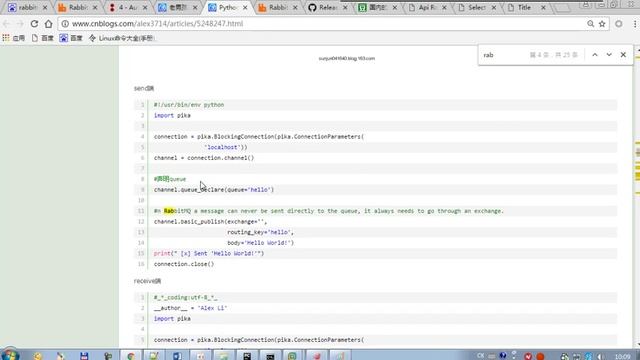
Task: Switch to the 'Relea' GitHub tab
Action: tap(328, 7)
